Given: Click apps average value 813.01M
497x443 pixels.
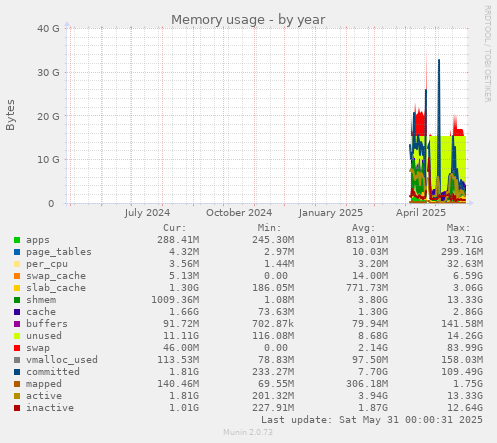Looking at the screenshot, I should (x=367, y=240).
